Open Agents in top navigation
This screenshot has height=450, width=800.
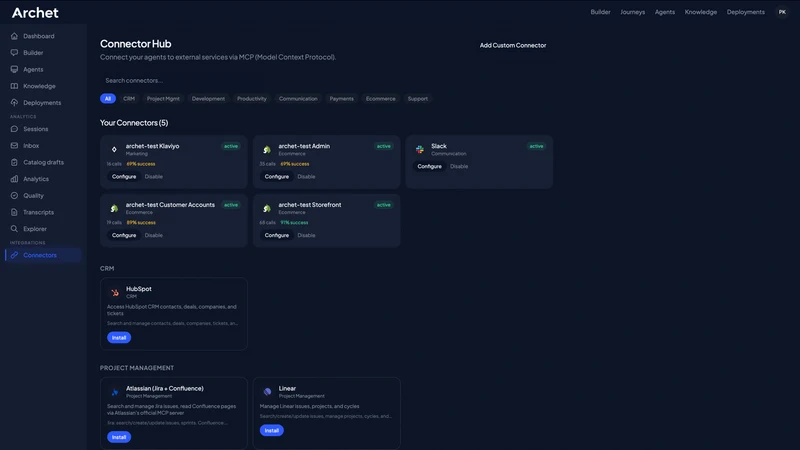point(665,12)
